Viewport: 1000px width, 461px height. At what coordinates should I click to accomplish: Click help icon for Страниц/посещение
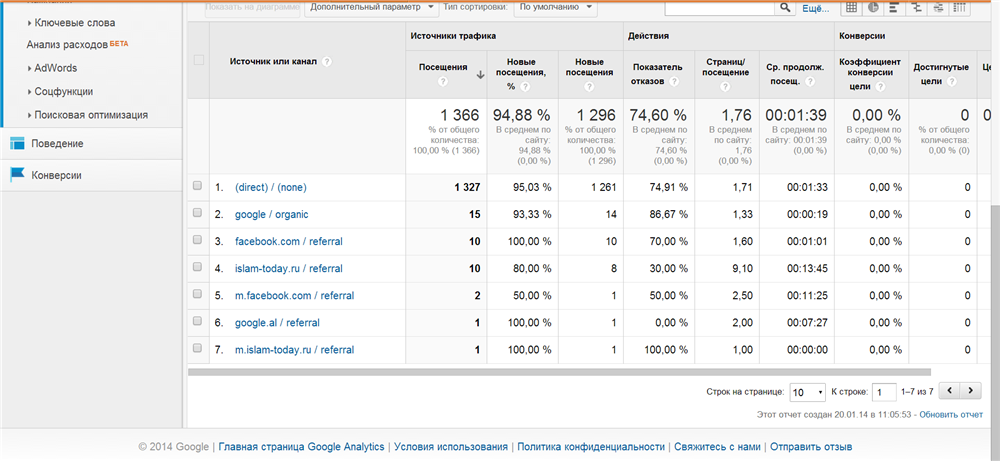coord(724,86)
